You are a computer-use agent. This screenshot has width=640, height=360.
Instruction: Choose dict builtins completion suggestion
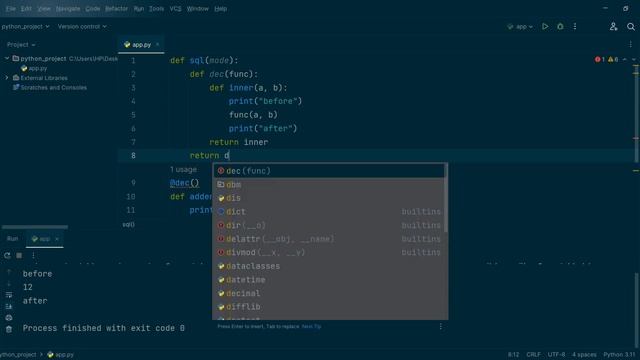pos(329,211)
